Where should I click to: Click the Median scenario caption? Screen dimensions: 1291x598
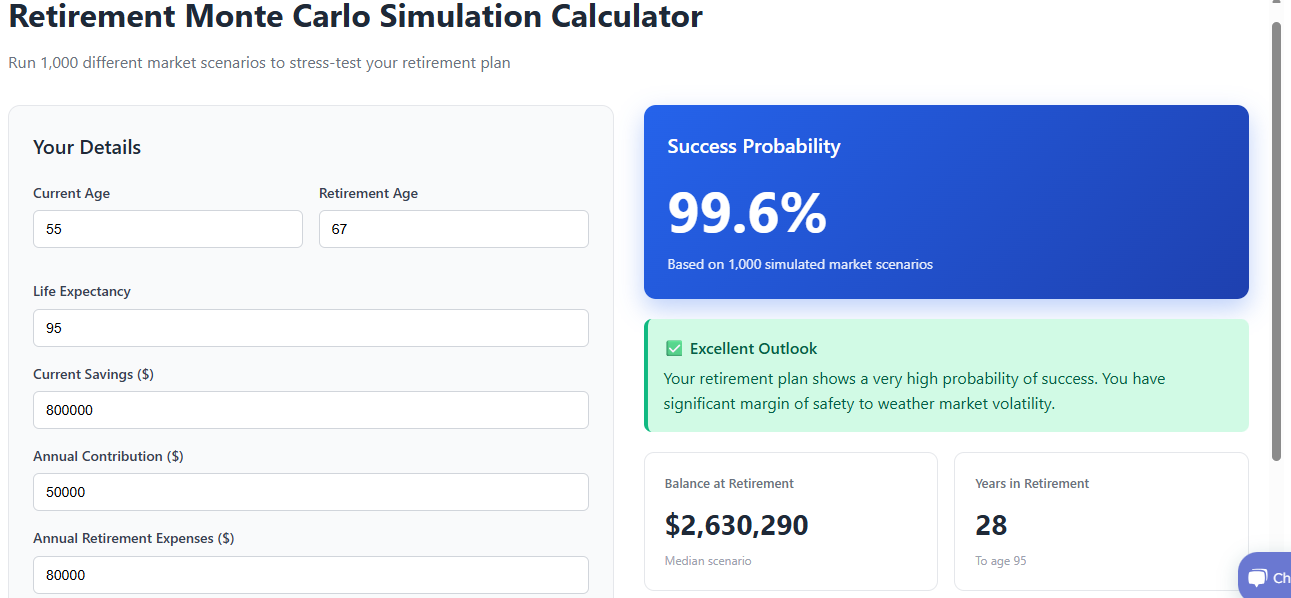708,561
